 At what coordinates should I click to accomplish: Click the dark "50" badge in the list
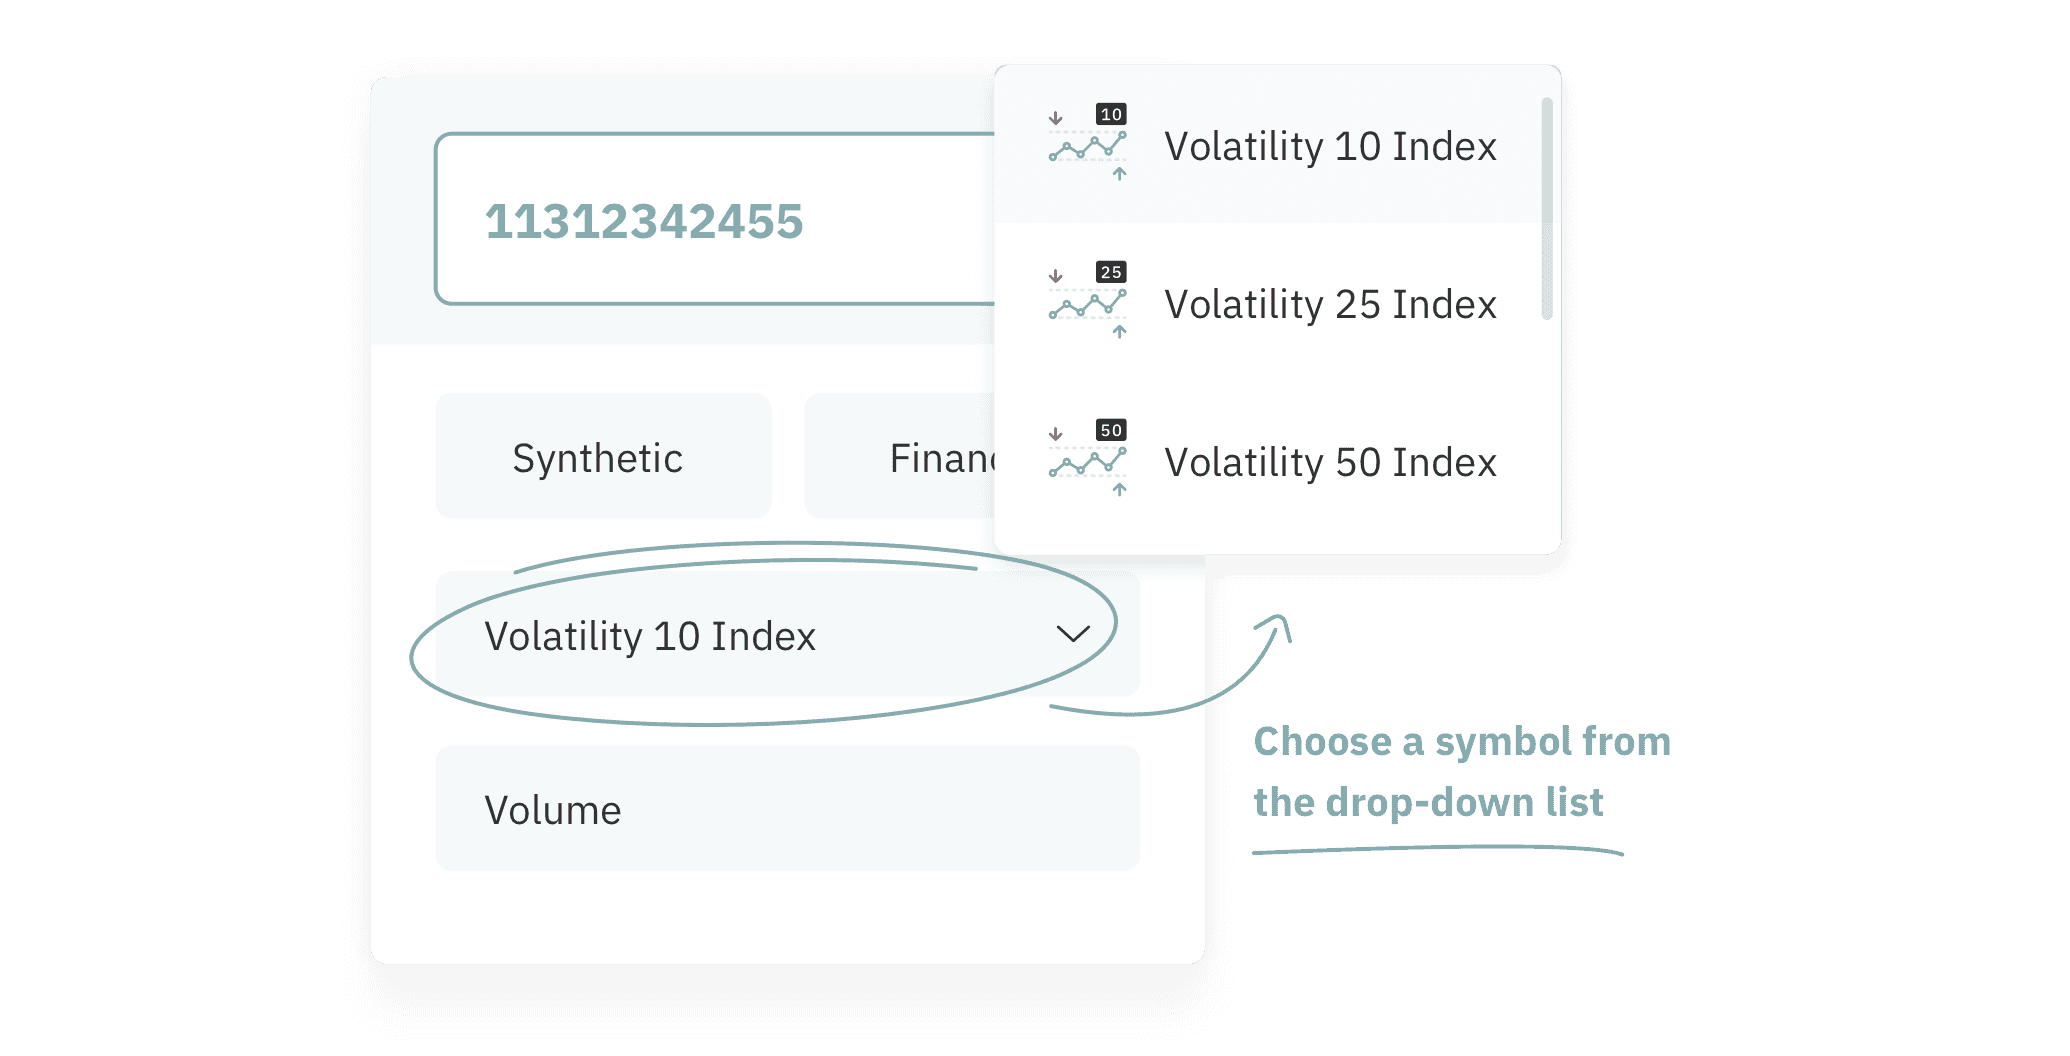(1111, 430)
